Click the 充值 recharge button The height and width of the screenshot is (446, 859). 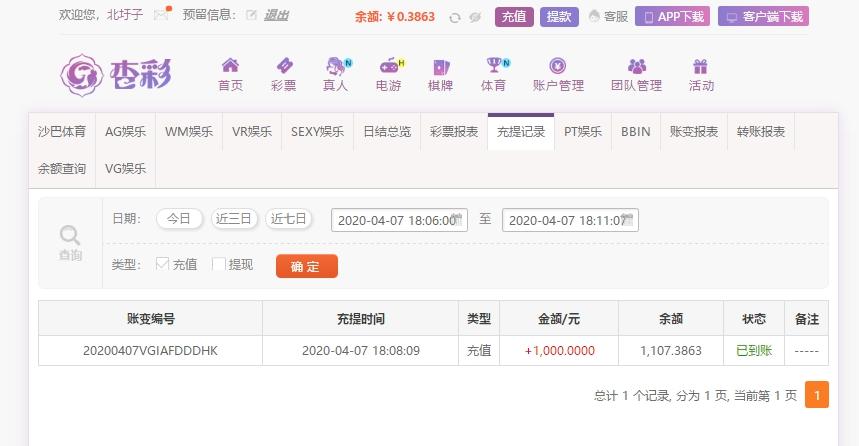tap(514, 16)
